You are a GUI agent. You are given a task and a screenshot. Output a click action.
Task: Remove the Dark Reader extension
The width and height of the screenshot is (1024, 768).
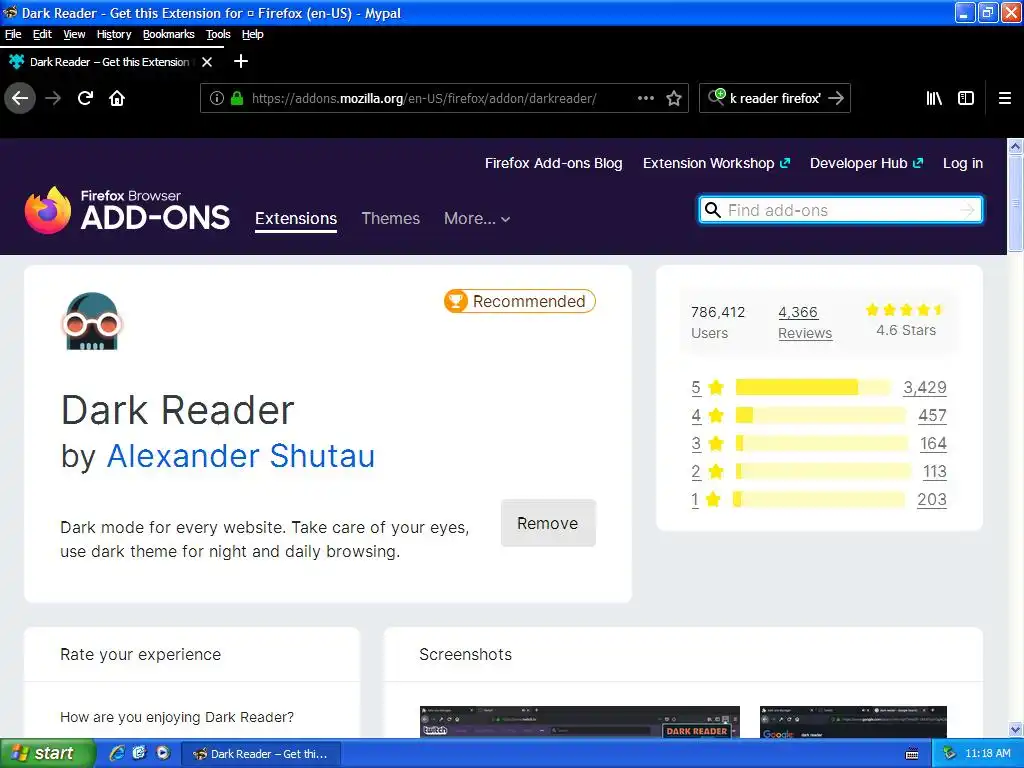pyautogui.click(x=548, y=523)
